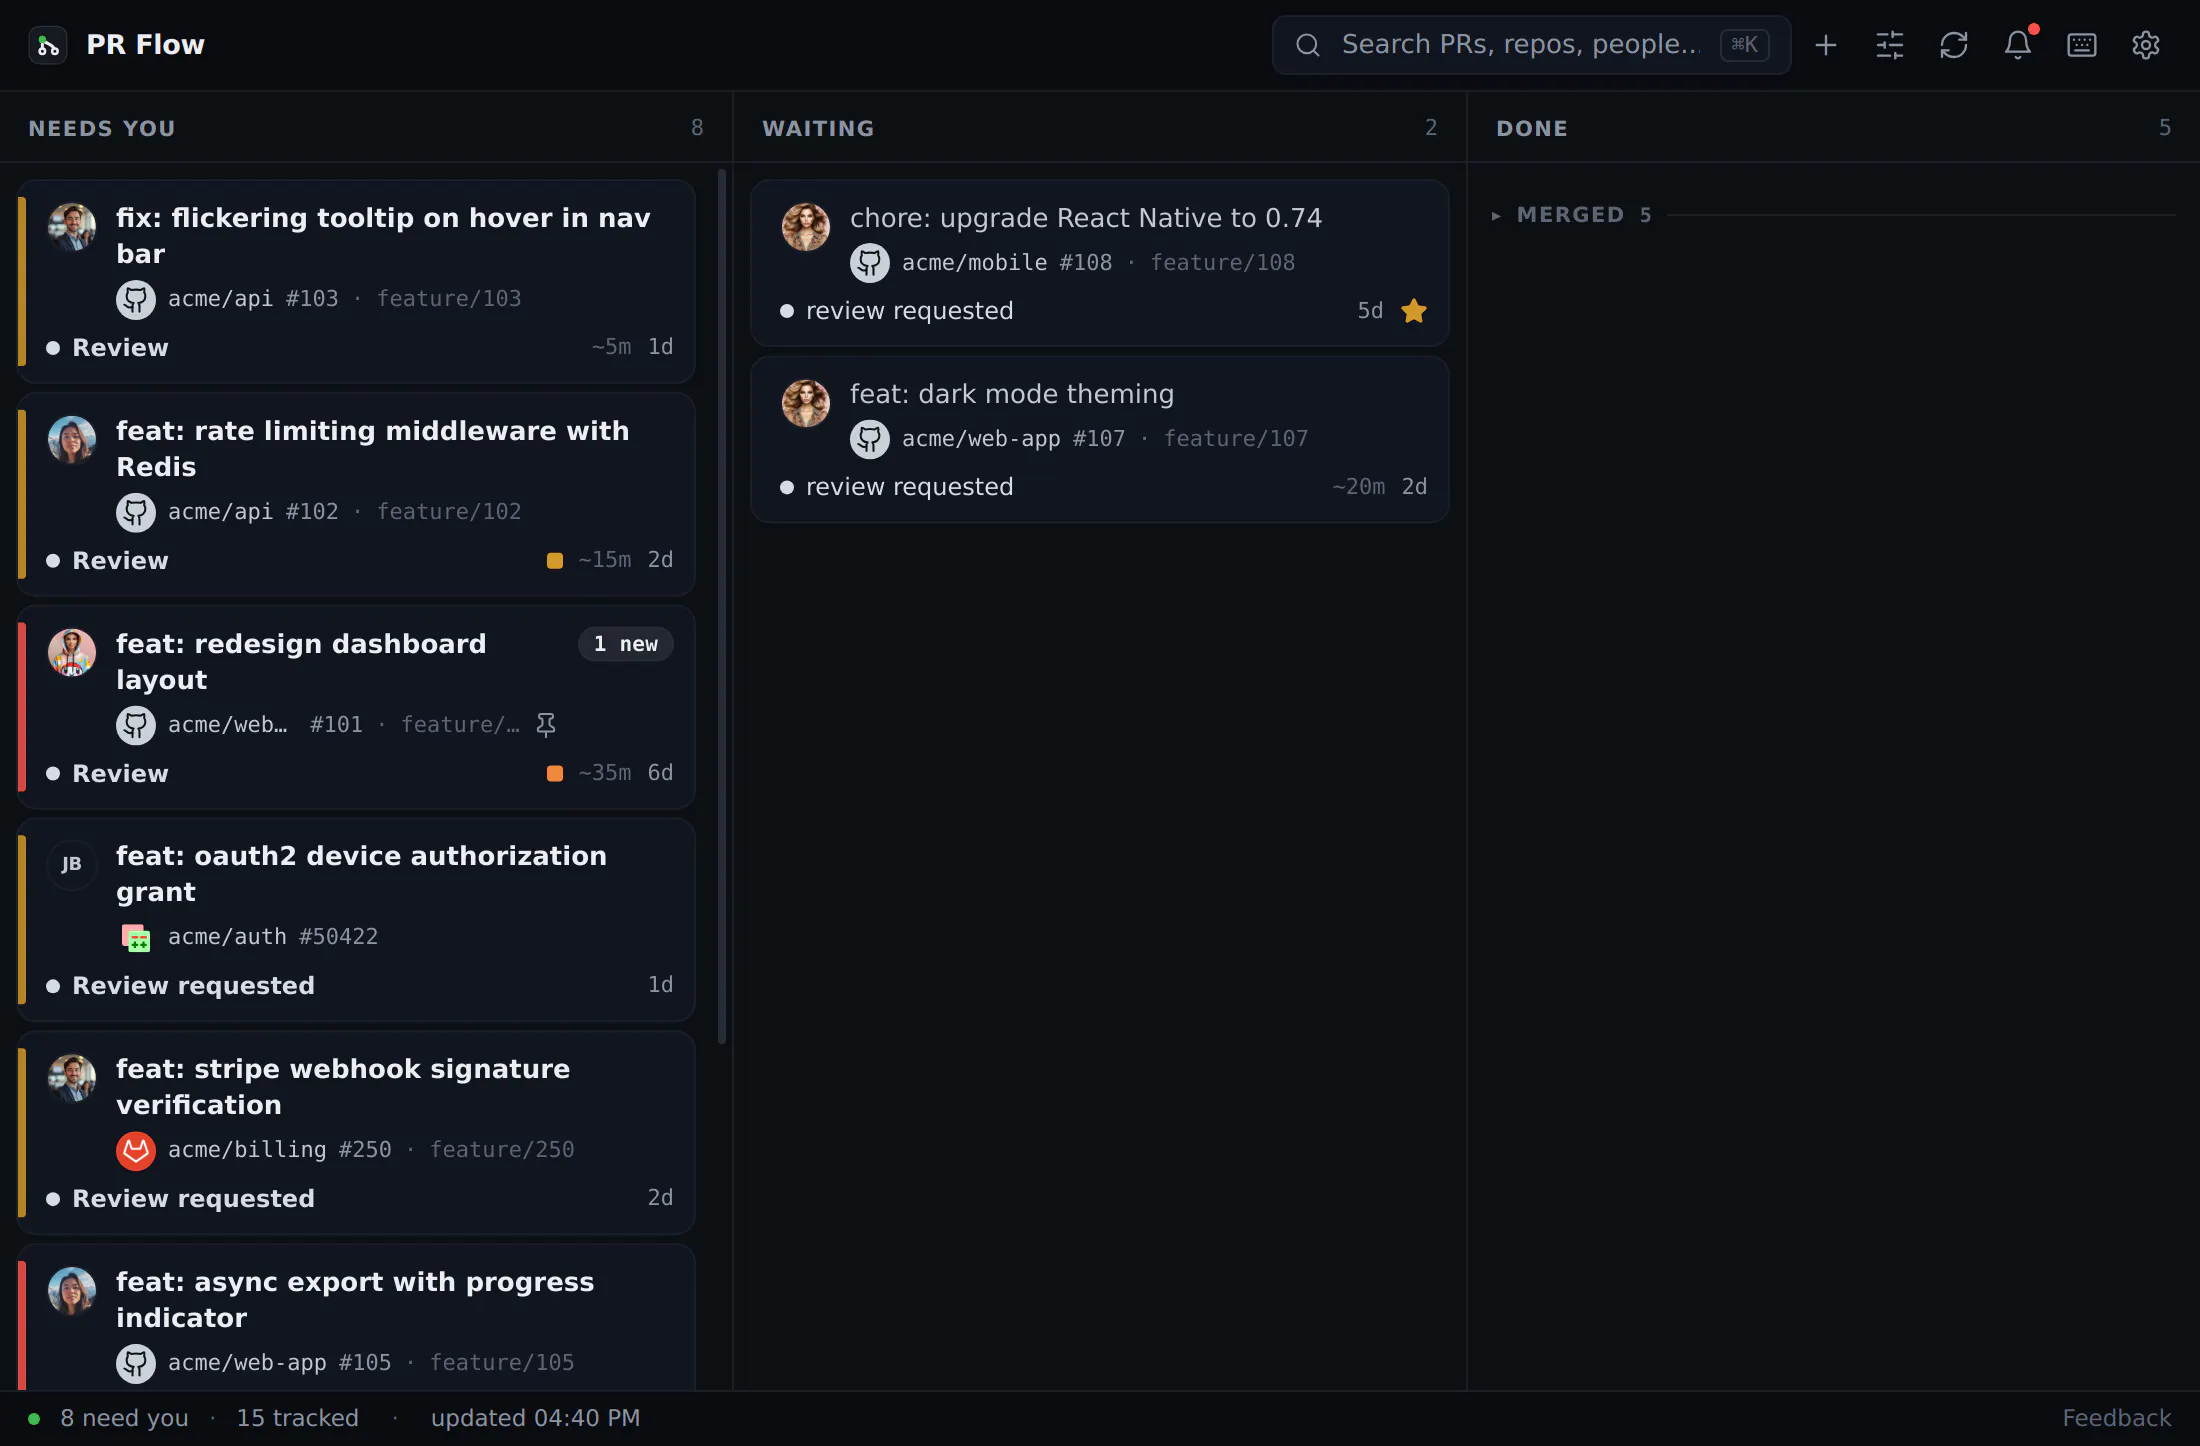Click 'acme/auth #50422' repo text
The width and height of the screenshot is (2200, 1446).
(273, 938)
